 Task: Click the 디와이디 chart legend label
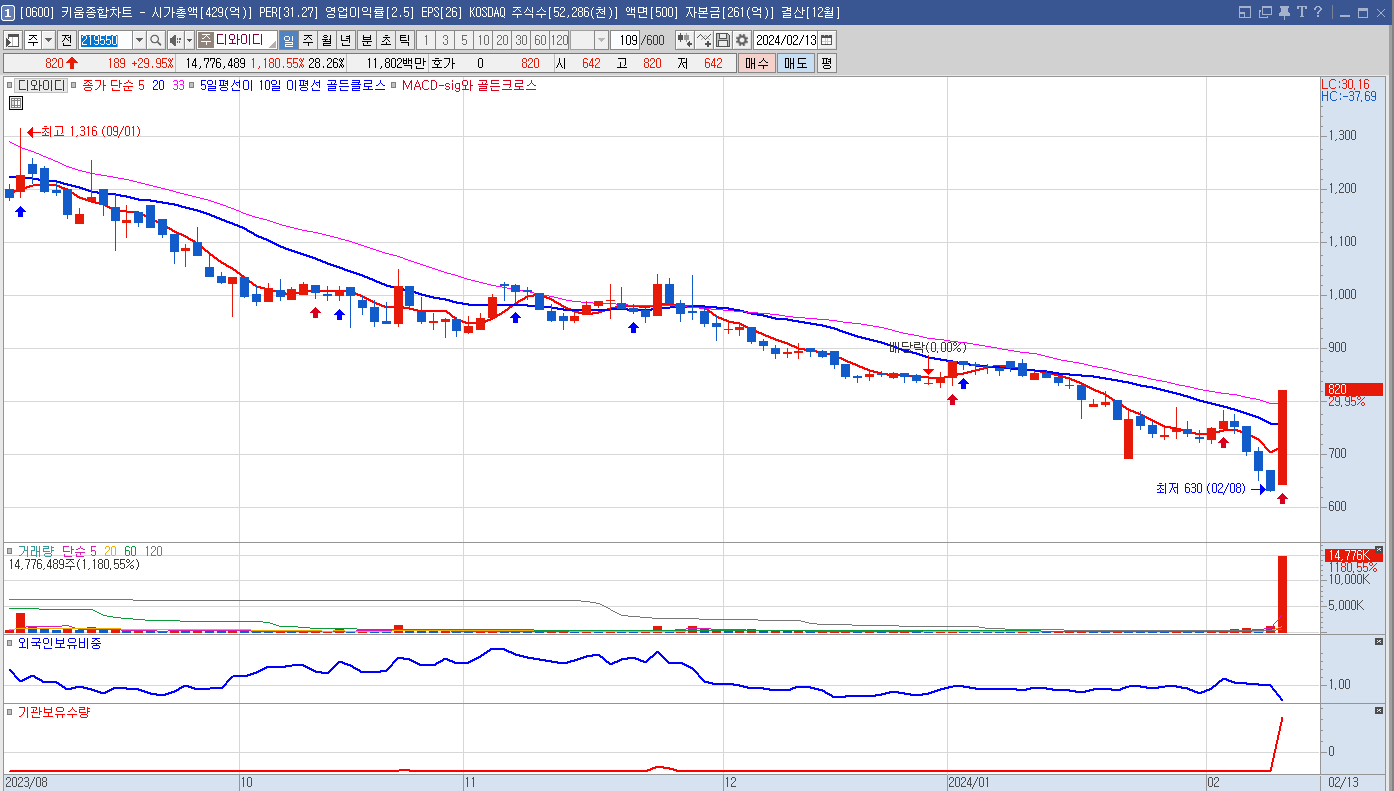click(41, 86)
